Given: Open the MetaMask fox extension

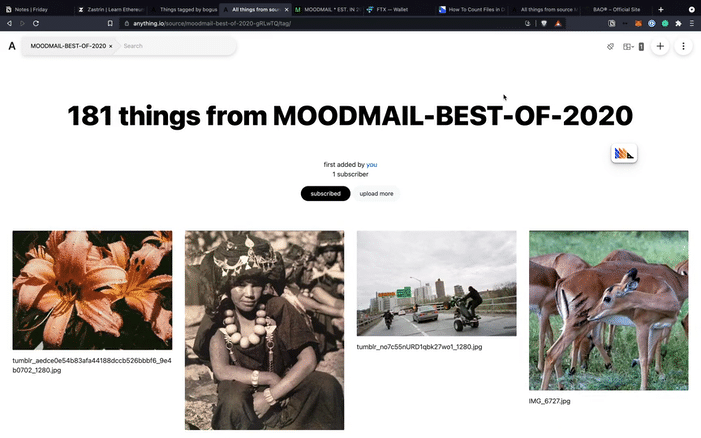Looking at the screenshot, I should [x=638, y=23].
